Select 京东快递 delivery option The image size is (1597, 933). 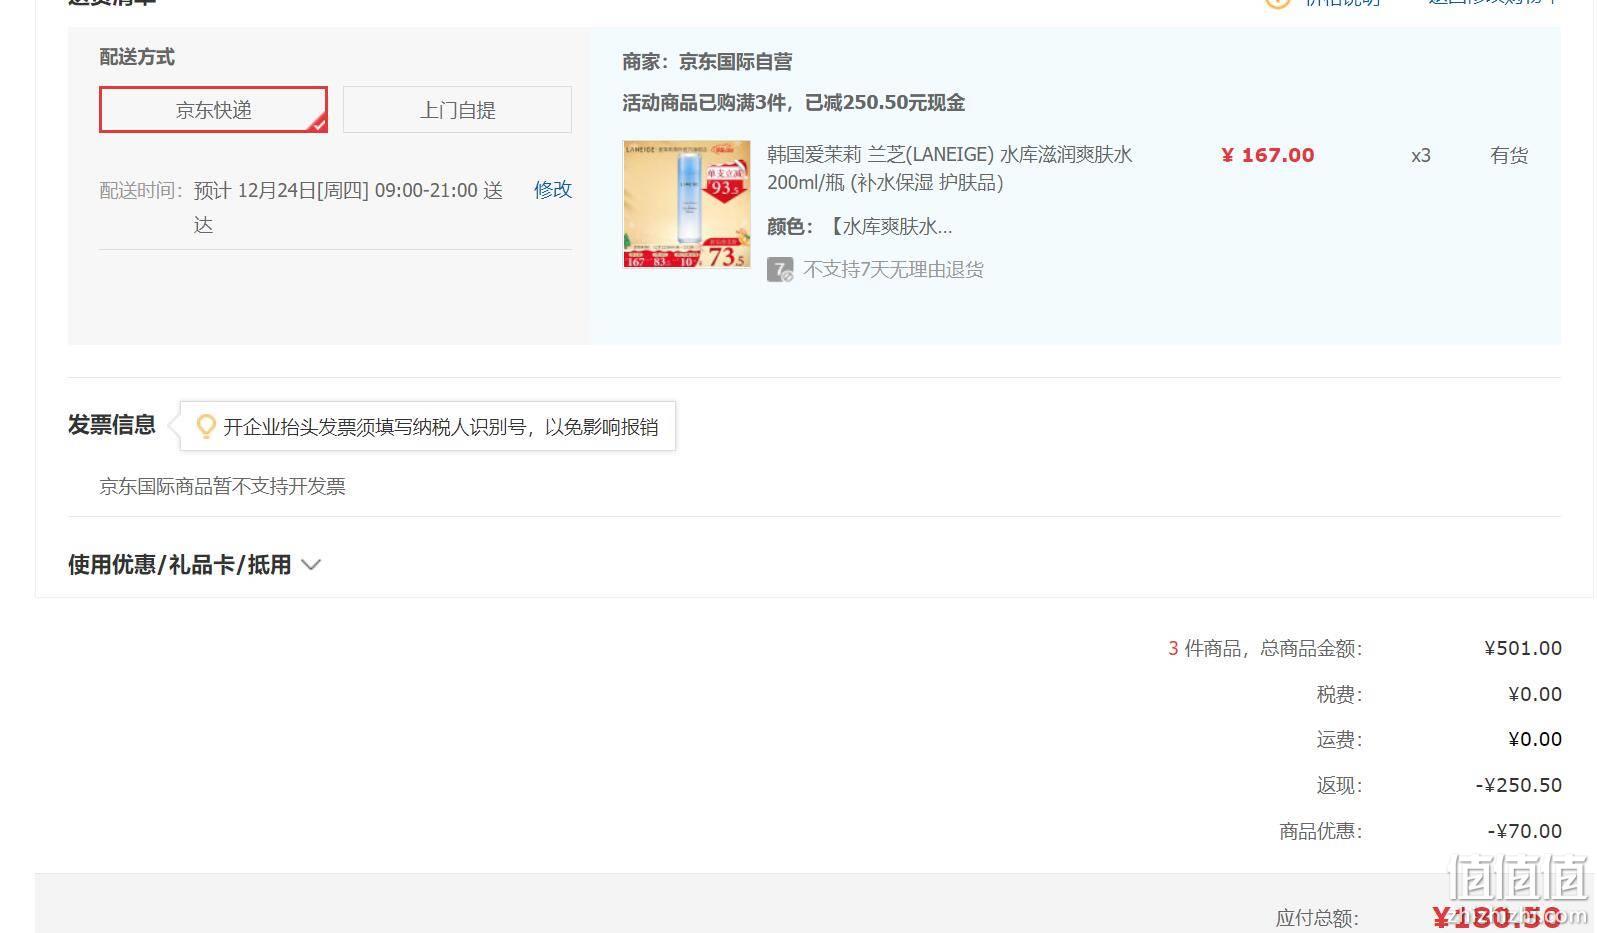(213, 110)
